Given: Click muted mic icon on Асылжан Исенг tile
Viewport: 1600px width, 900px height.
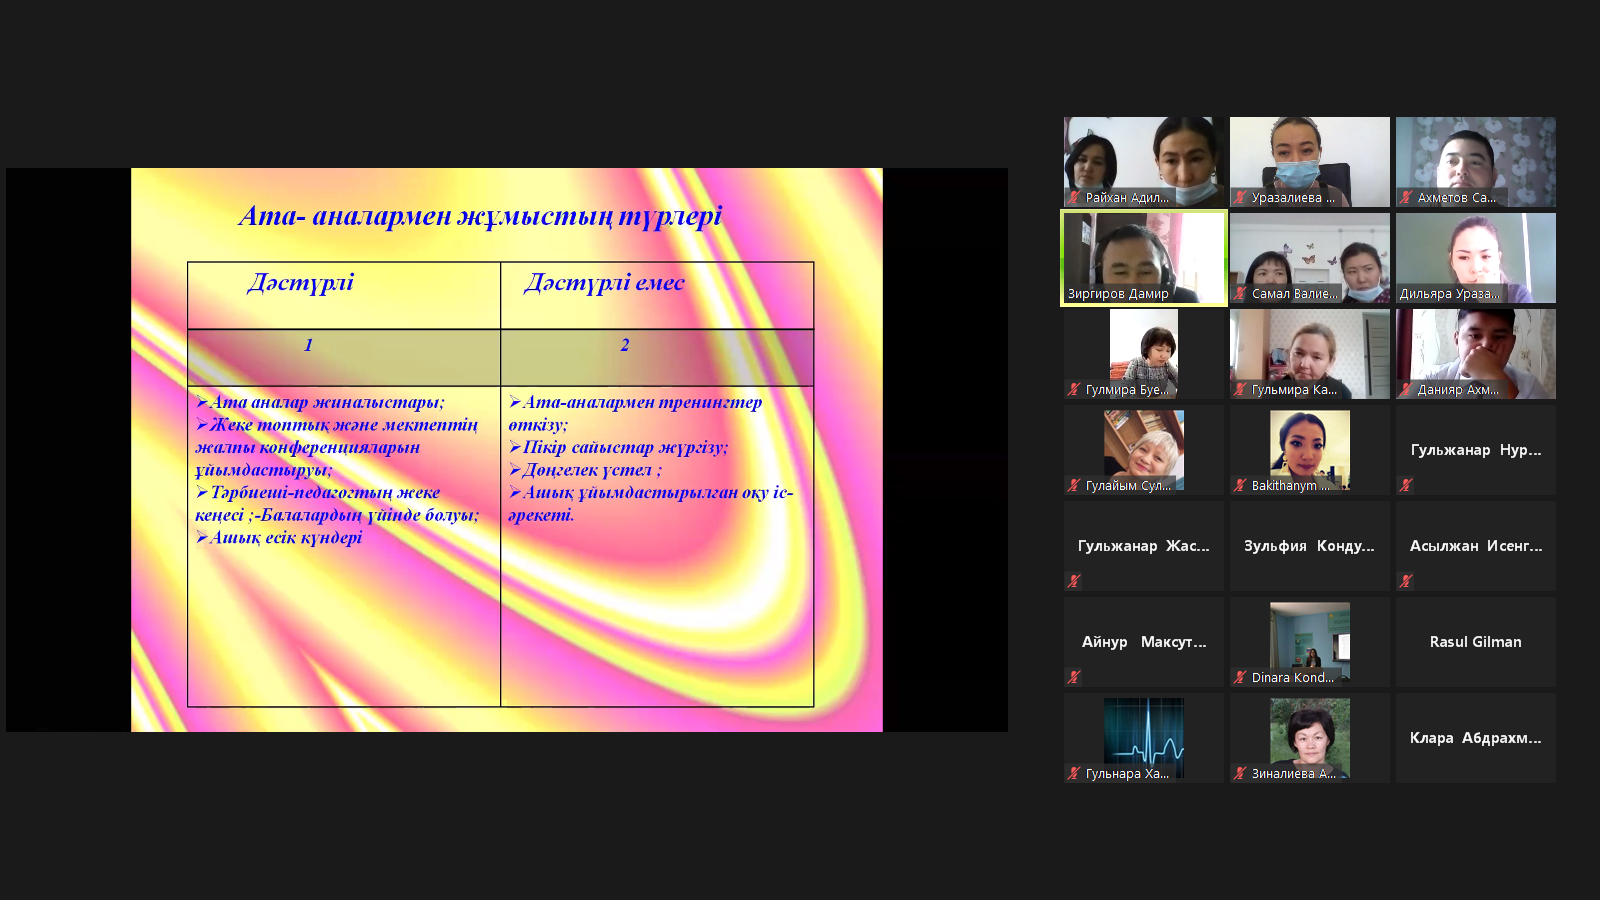Looking at the screenshot, I should [1406, 581].
